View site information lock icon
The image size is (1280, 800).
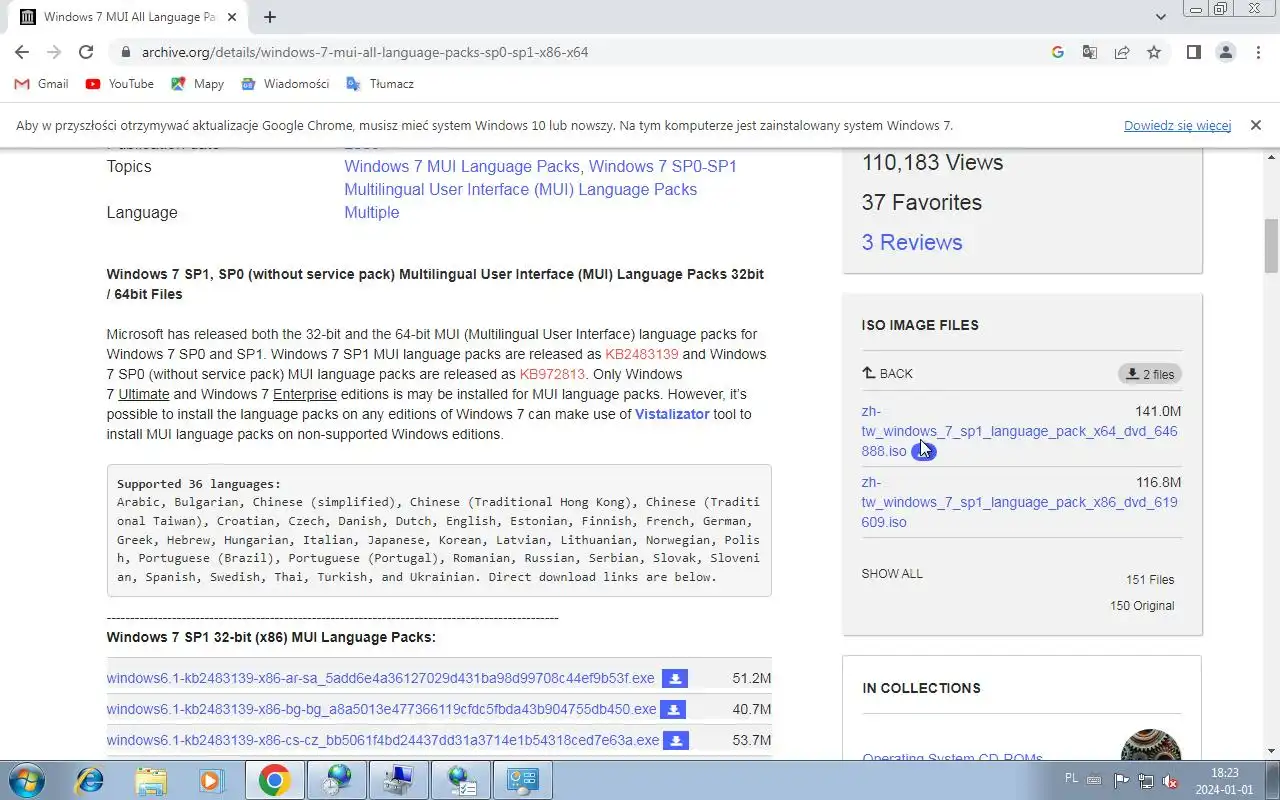[x=125, y=52]
